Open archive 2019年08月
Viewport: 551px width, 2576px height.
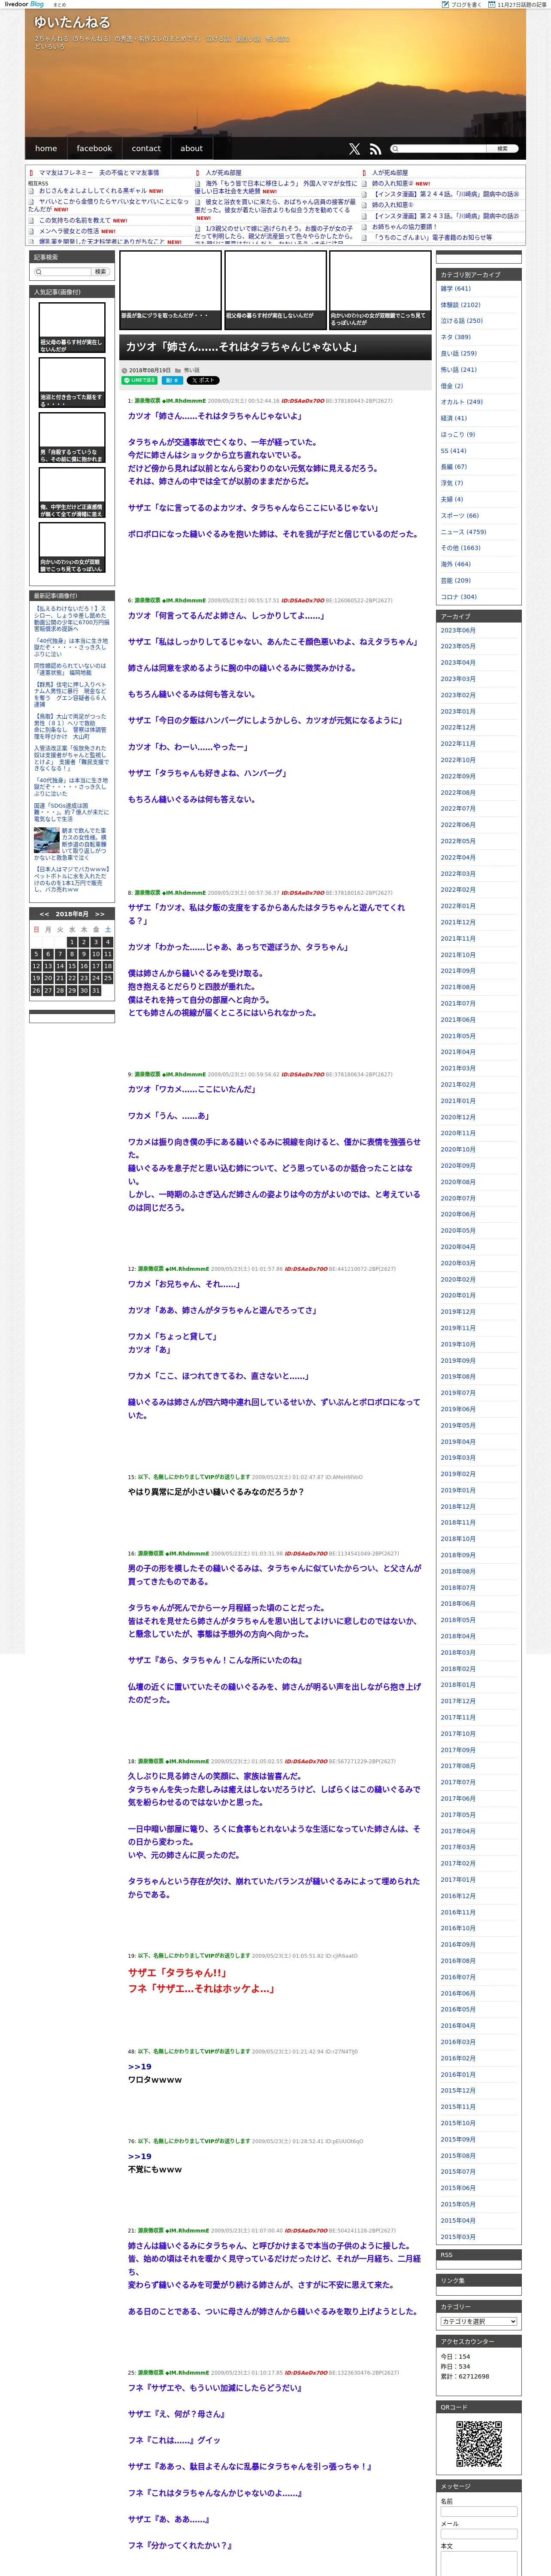458,1376
